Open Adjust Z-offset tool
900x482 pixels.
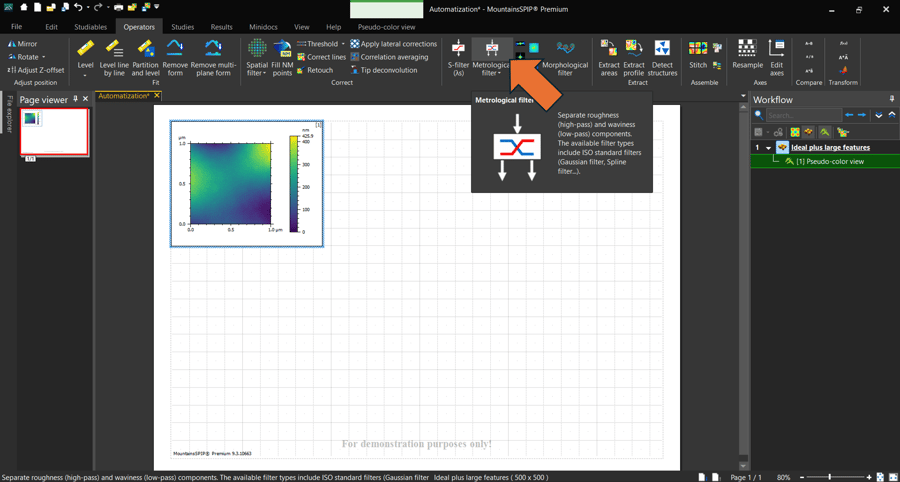[36, 70]
